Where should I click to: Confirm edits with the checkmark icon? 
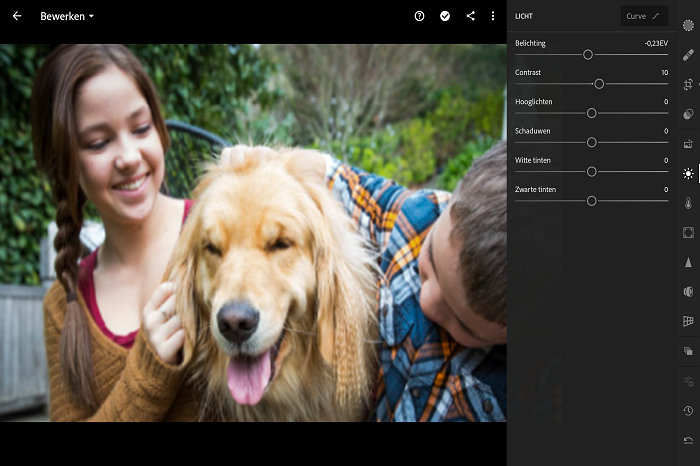[x=445, y=16]
